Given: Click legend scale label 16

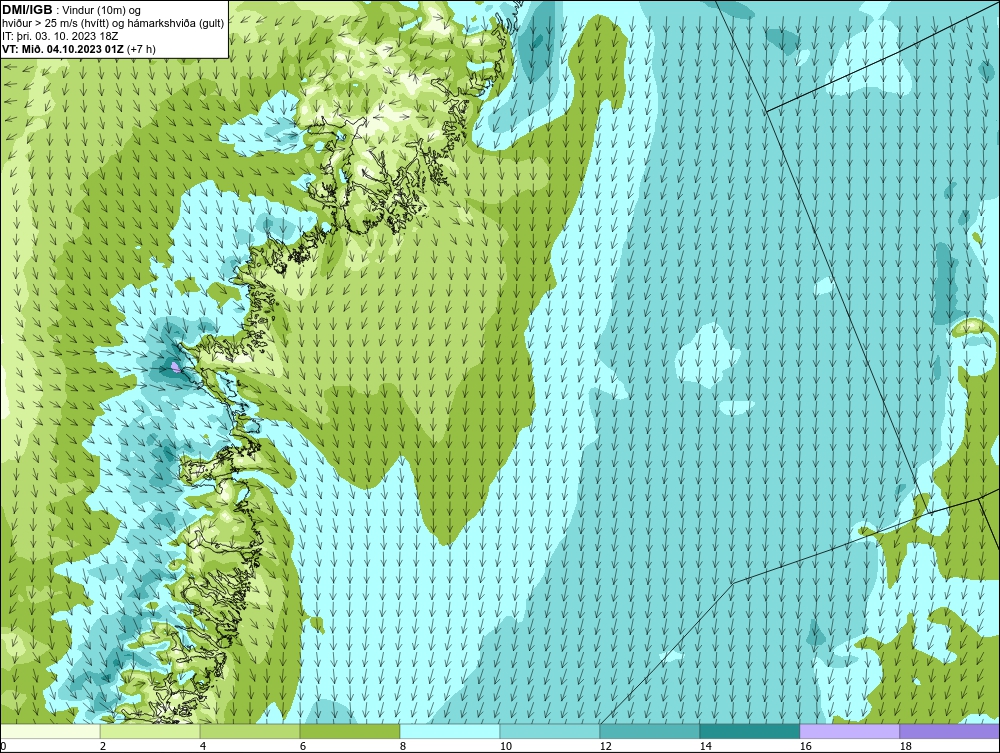Looking at the screenshot, I should click(x=805, y=746).
